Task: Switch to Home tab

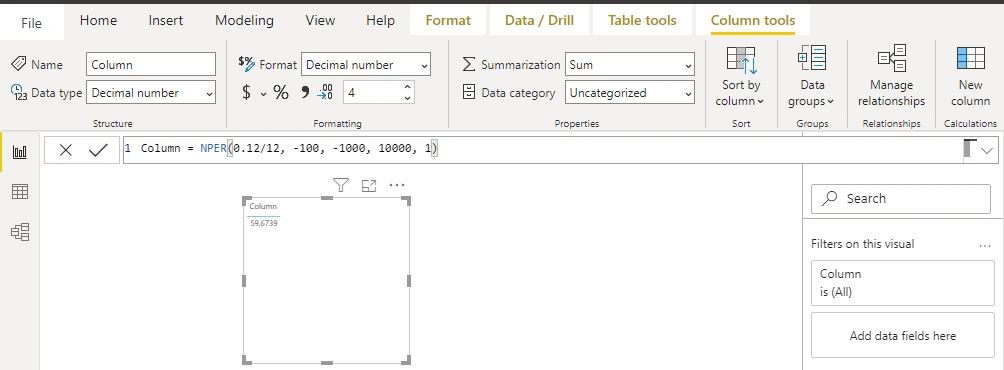Action: 98,20
